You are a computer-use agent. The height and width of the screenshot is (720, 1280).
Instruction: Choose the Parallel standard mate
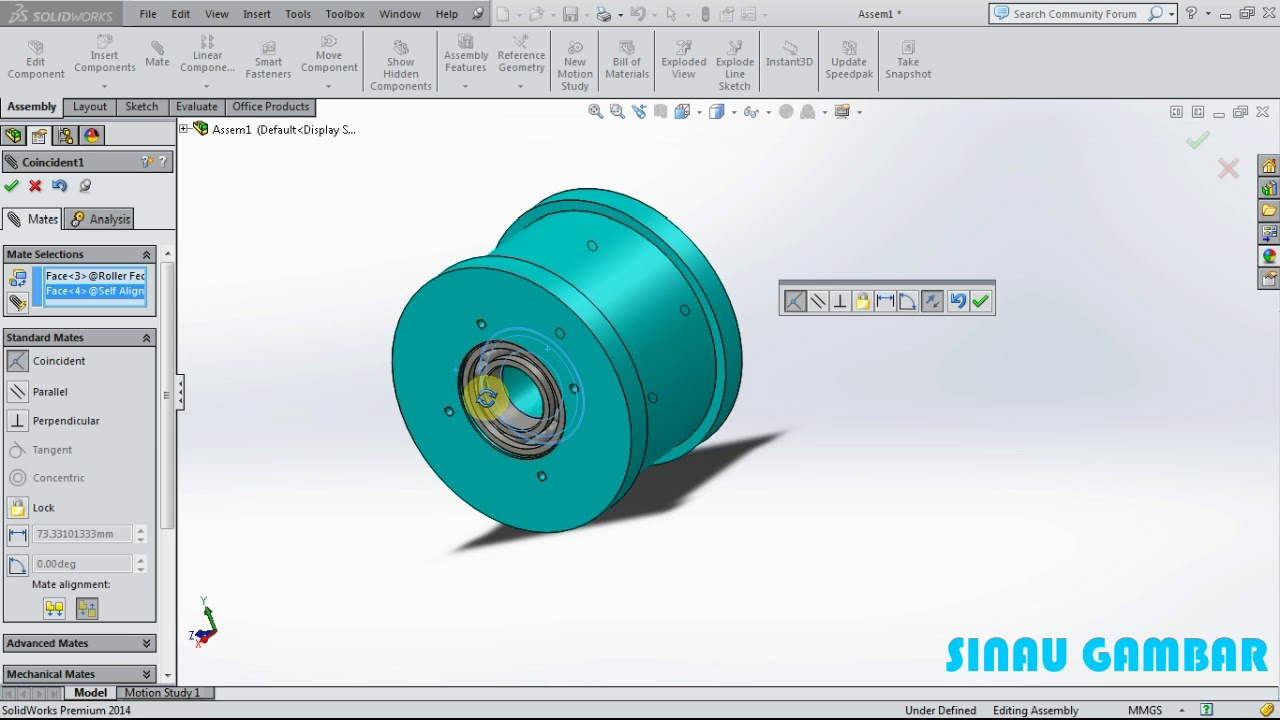click(x=38, y=392)
